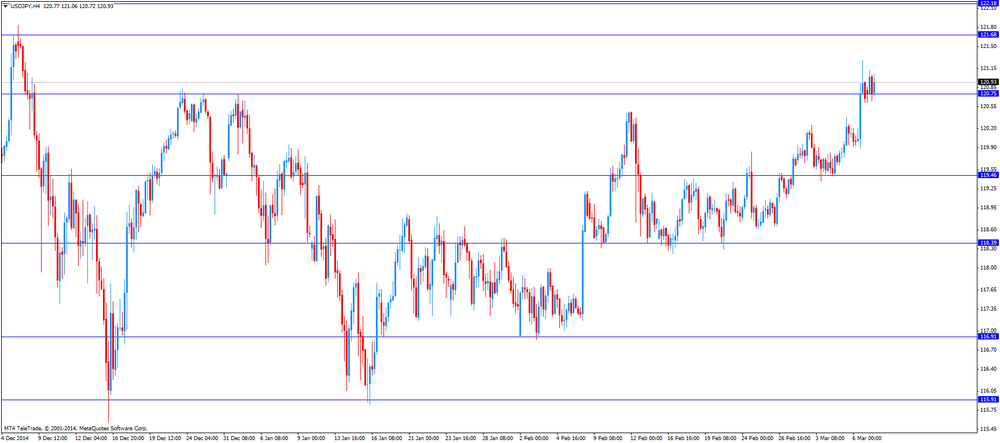Viewport: 1000px width, 443px height.
Task: Click the 118.00 price axis value
Action: (x=989, y=268)
